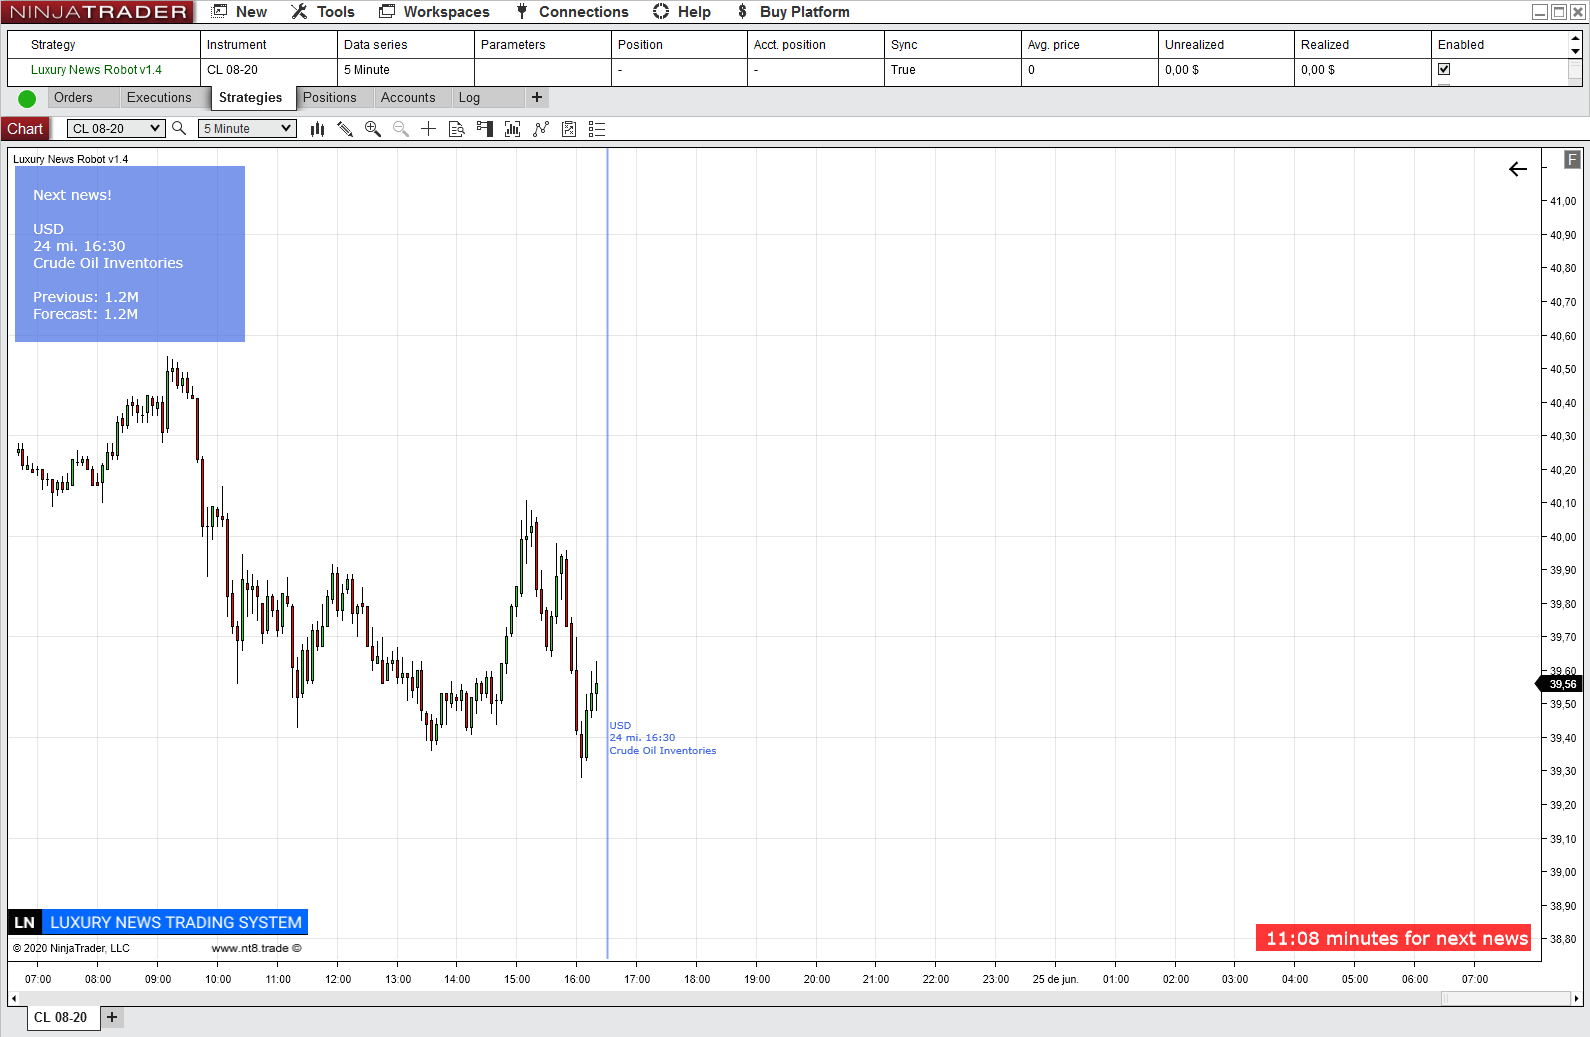The height and width of the screenshot is (1037, 1590).
Task: Open the data series bars icon
Action: pos(513,129)
